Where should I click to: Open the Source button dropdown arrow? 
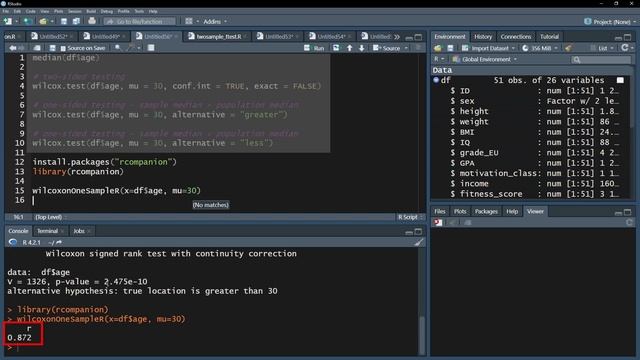tap(406, 48)
